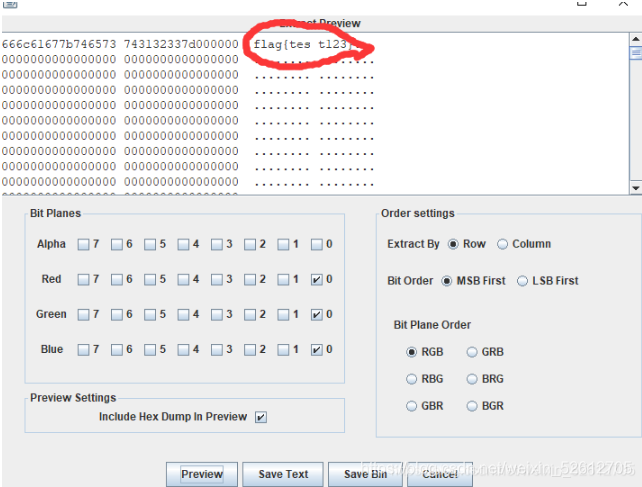The height and width of the screenshot is (487, 642).
Task: Select RBG bit plane order
Action: click(x=411, y=379)
